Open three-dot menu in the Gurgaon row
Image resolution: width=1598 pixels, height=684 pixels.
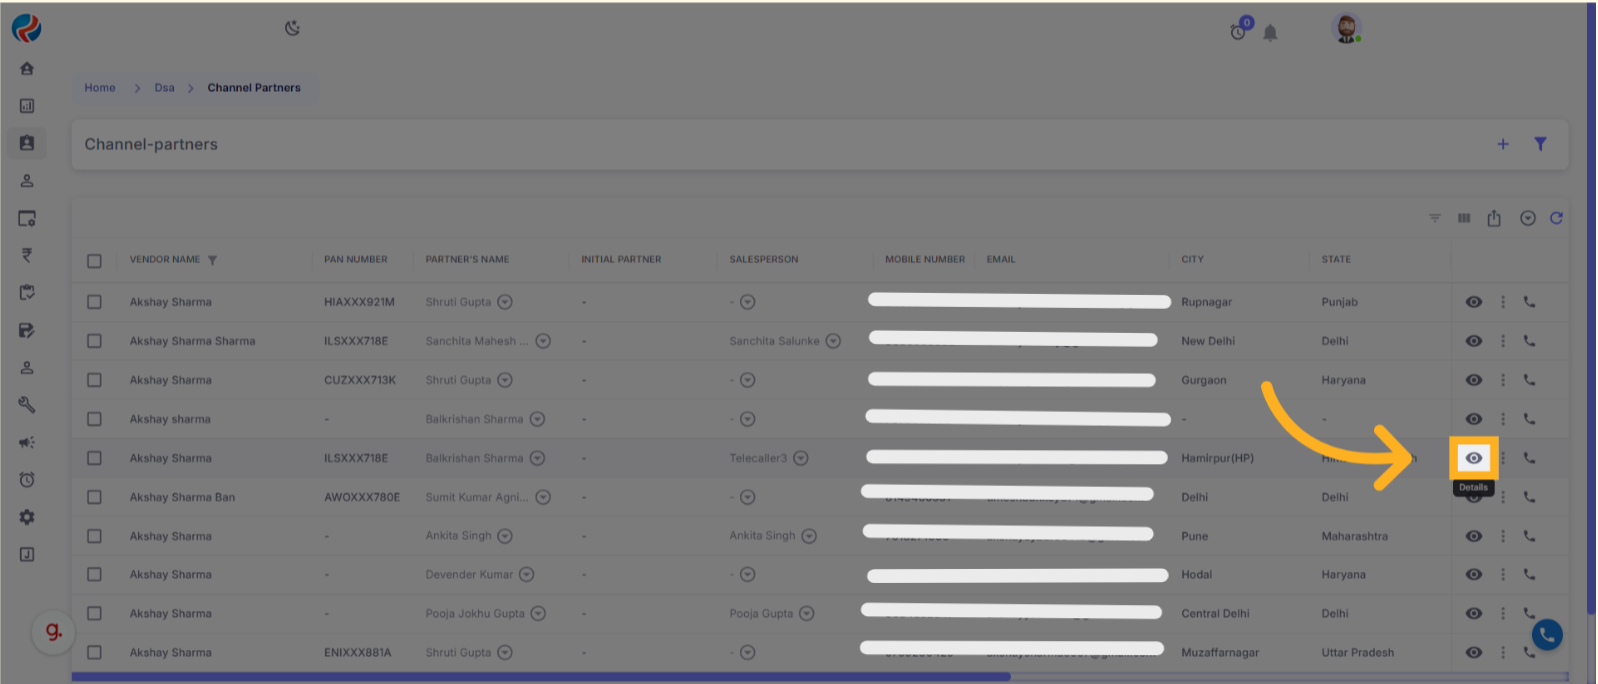pyautogui.click(x=1502, y=380)
